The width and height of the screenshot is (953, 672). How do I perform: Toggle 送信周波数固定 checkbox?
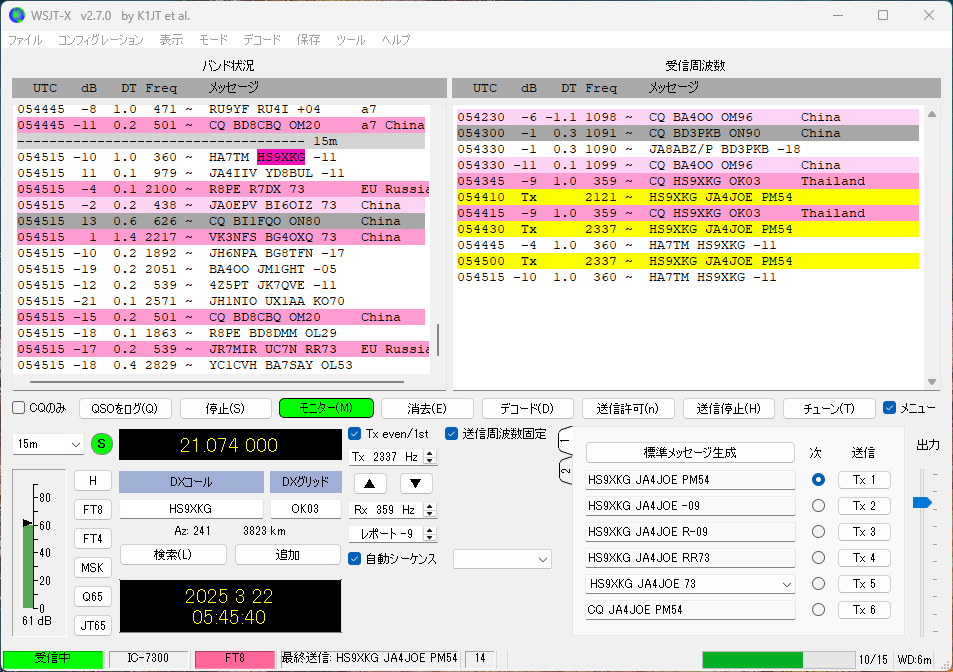click(451, 434)
